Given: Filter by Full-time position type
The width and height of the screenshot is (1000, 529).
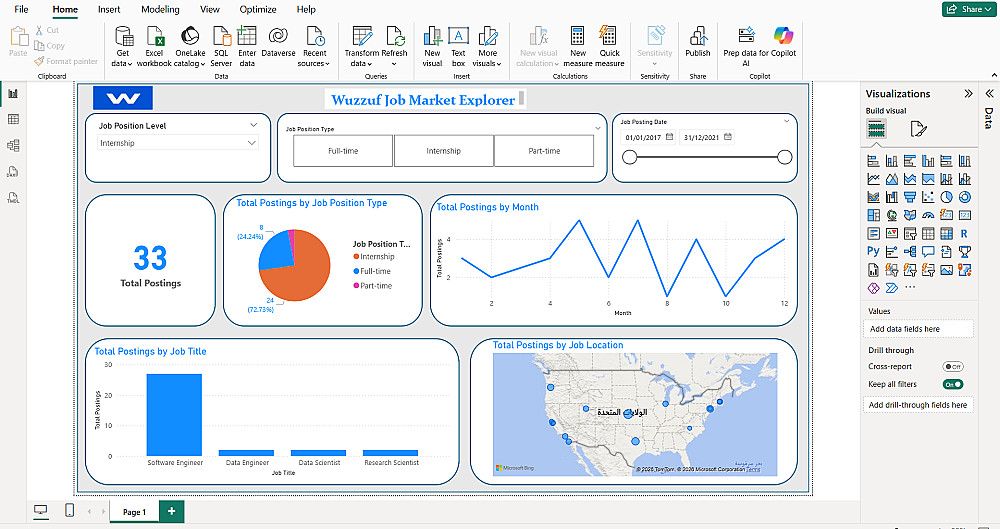Looking at the screenshot, I should 343,151.
